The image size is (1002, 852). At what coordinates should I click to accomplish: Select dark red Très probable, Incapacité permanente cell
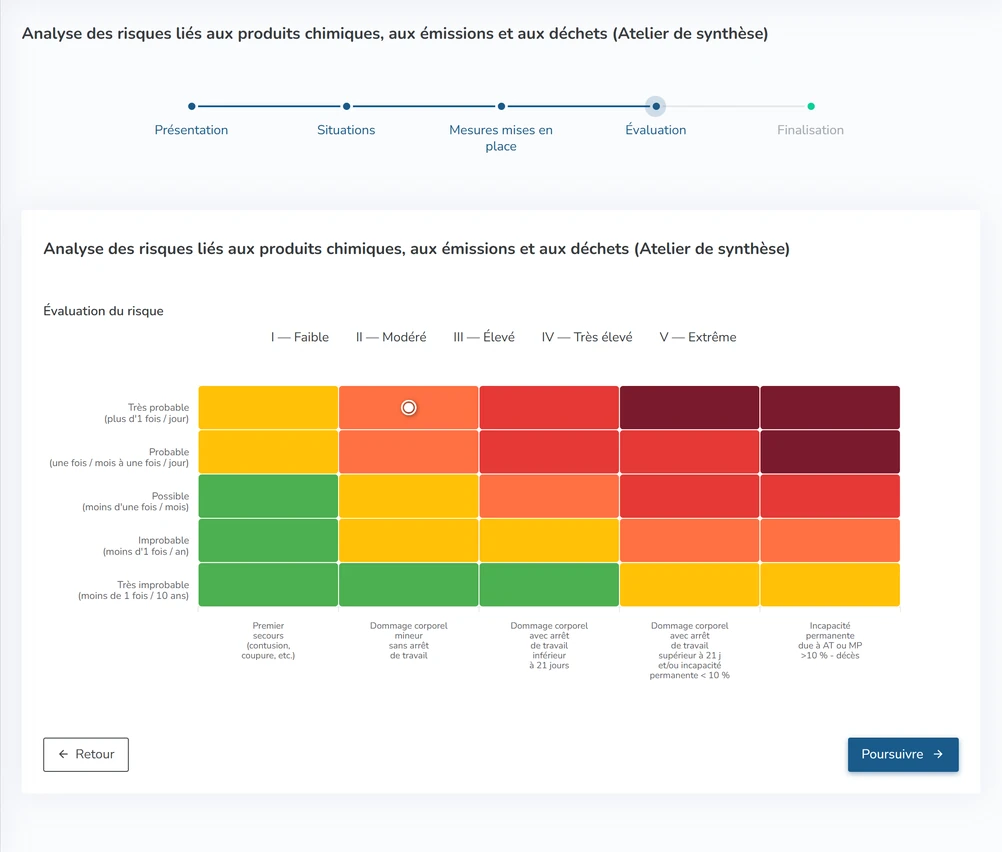point(829,407)
